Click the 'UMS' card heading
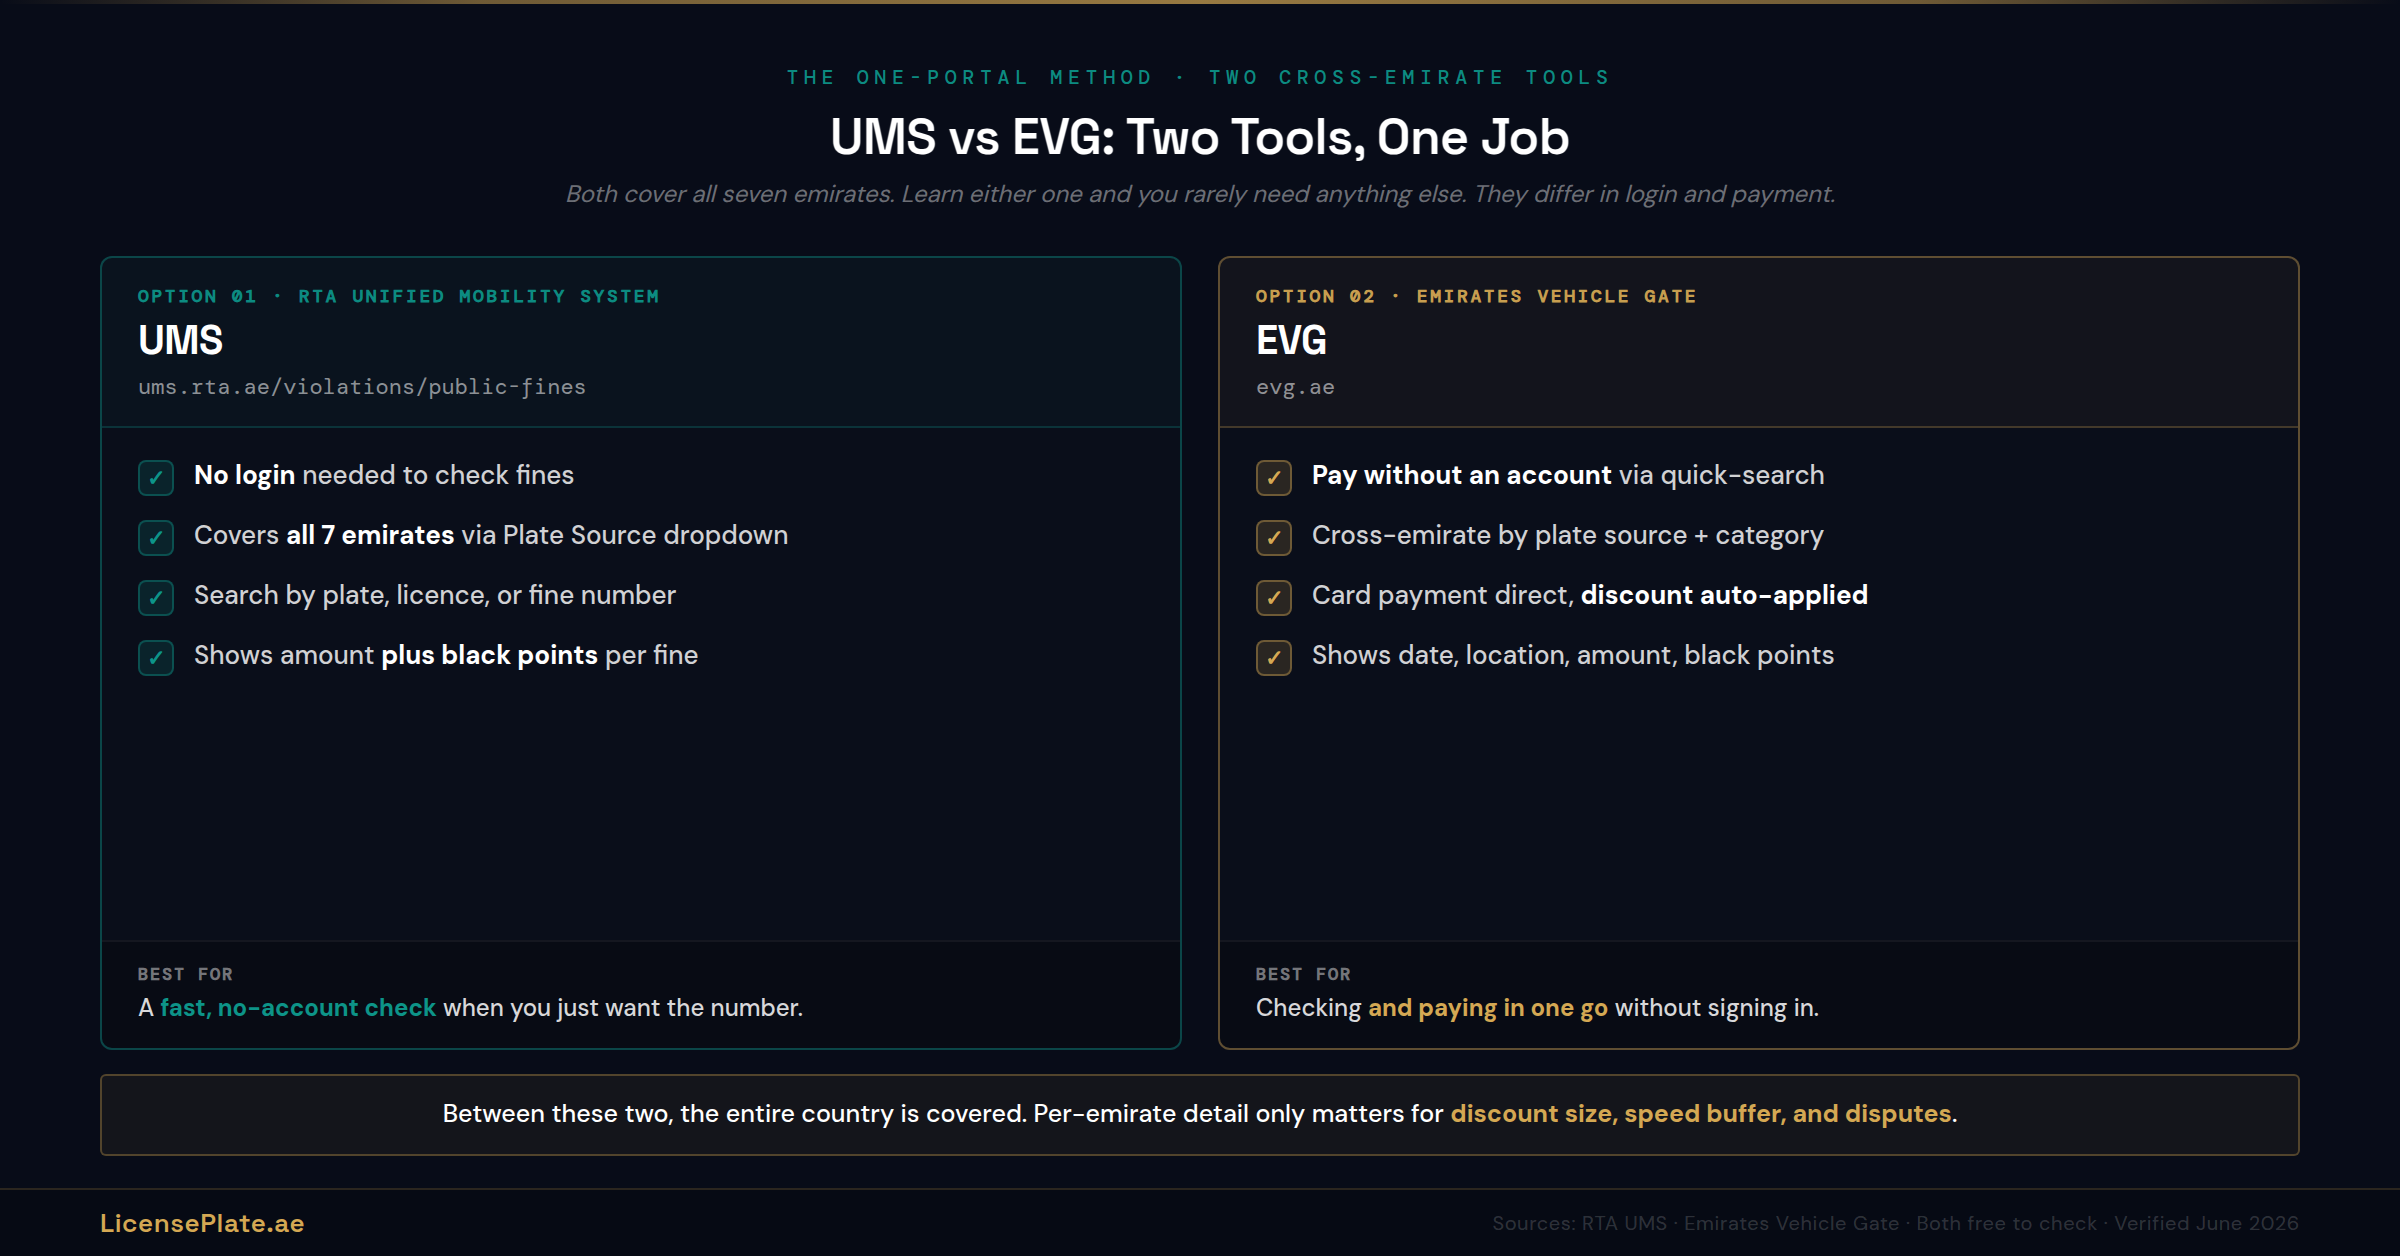Screen dimensions: 2400x1256 point(180,340)
